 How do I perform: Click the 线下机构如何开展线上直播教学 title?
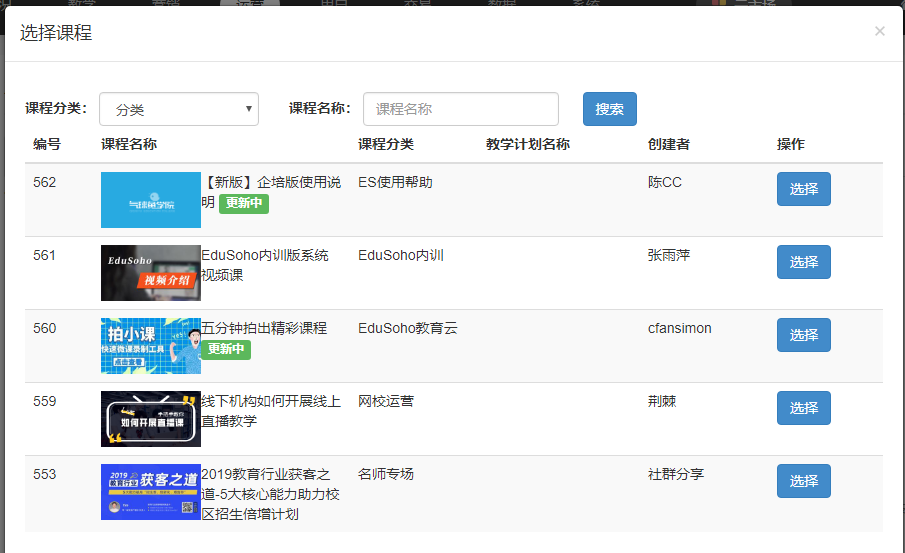click(x=271, y=402)
